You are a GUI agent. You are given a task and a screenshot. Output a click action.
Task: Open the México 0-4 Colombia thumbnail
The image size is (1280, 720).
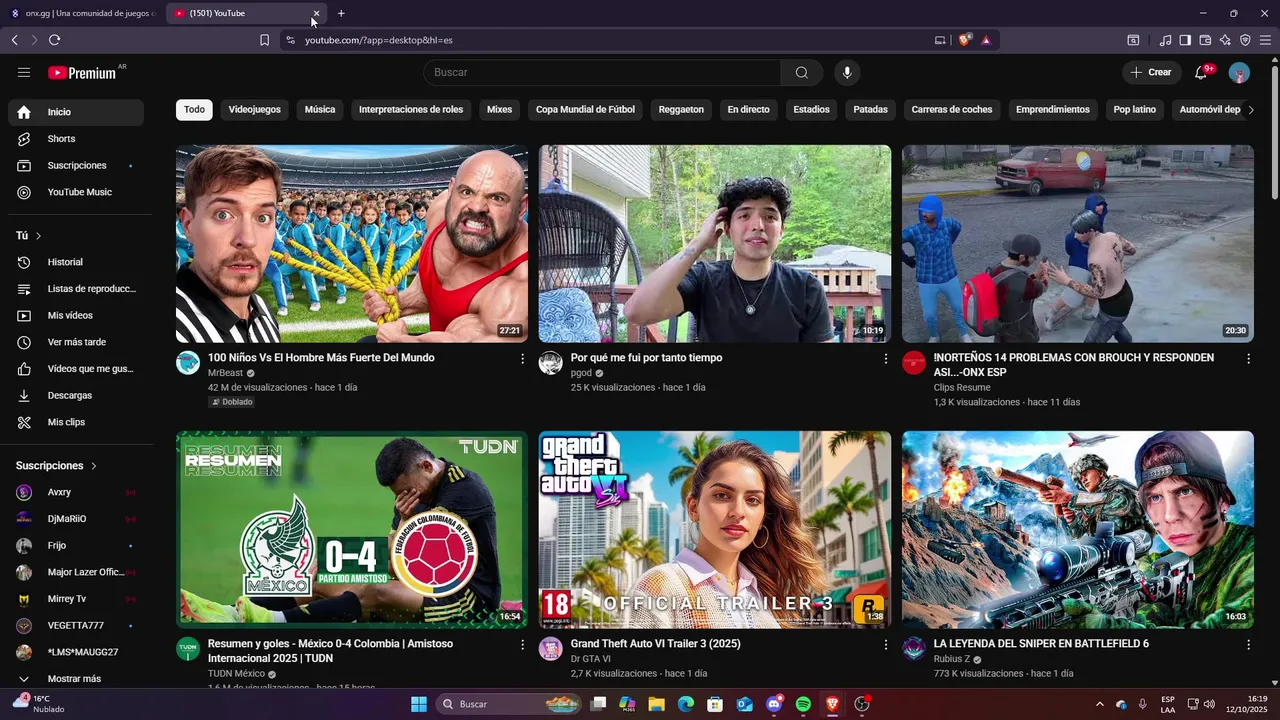(352, 529)
